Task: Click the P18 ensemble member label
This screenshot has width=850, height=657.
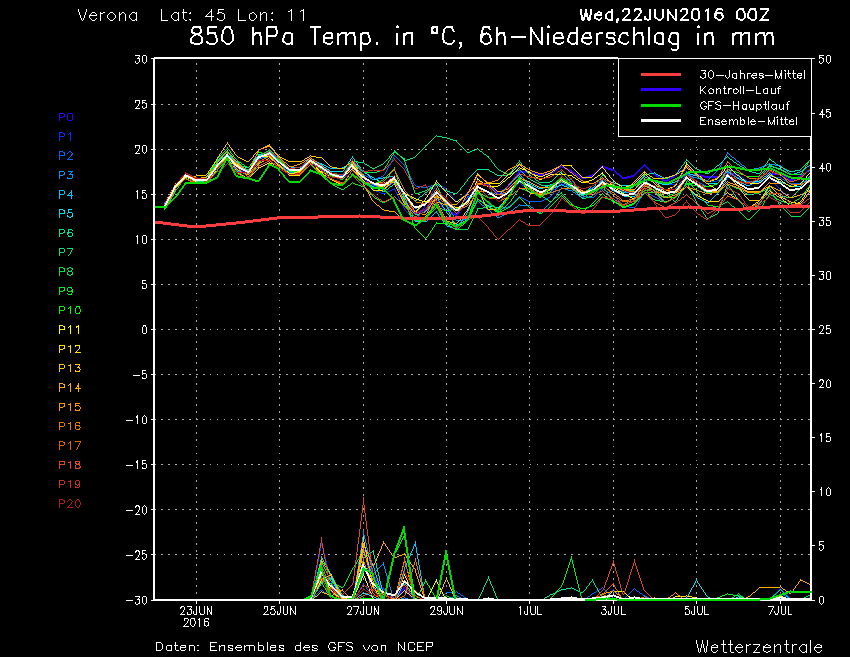Action: click(69, 465)
